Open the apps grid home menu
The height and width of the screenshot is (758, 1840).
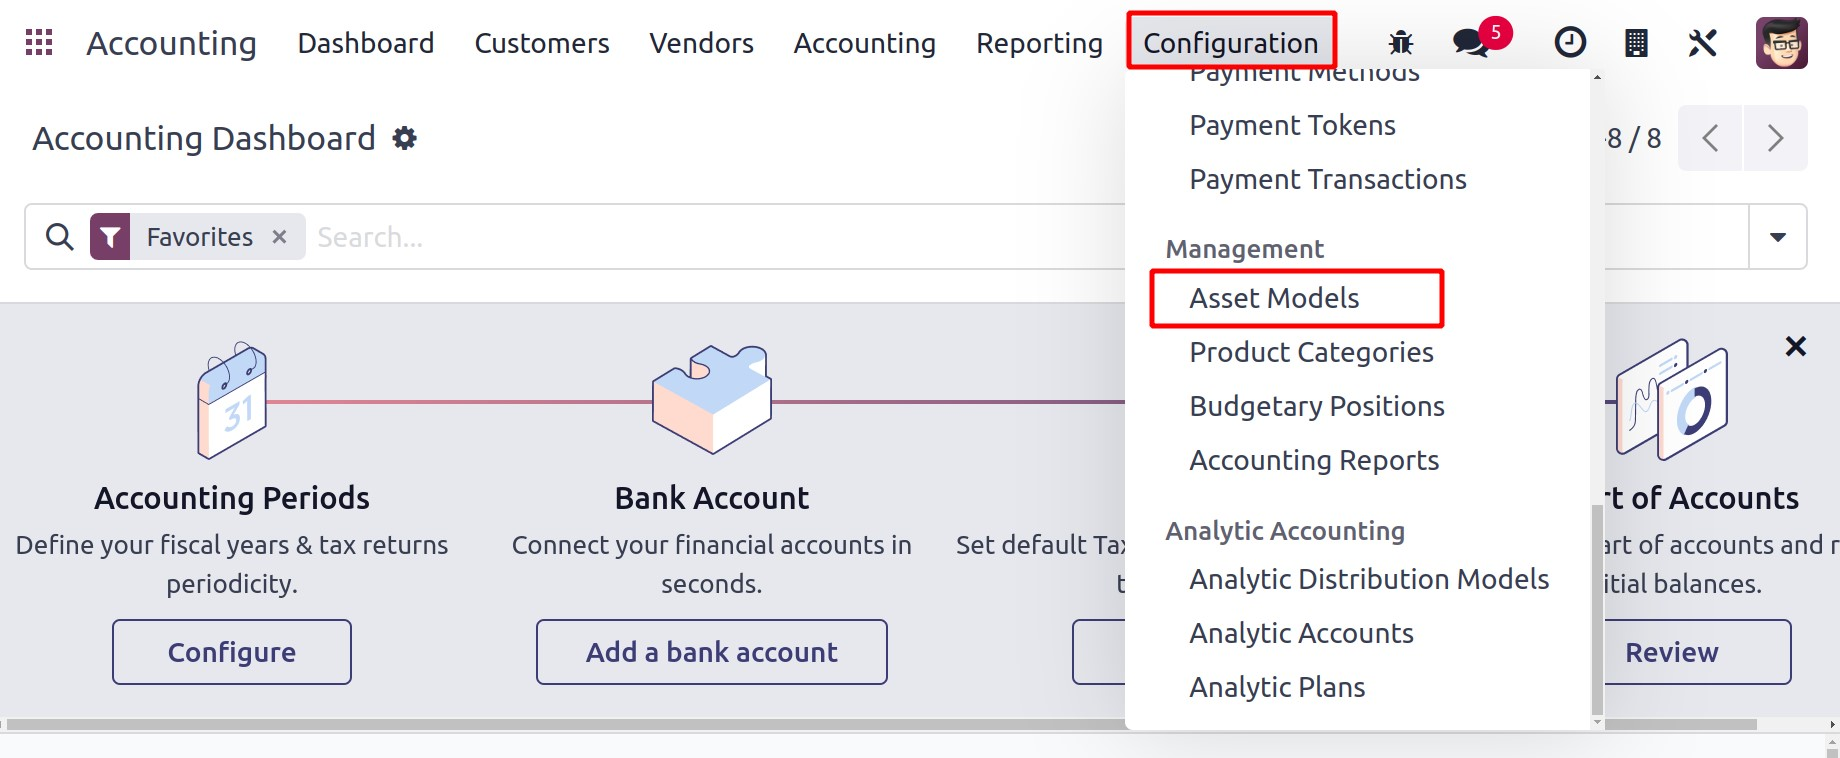coord(39,43)
